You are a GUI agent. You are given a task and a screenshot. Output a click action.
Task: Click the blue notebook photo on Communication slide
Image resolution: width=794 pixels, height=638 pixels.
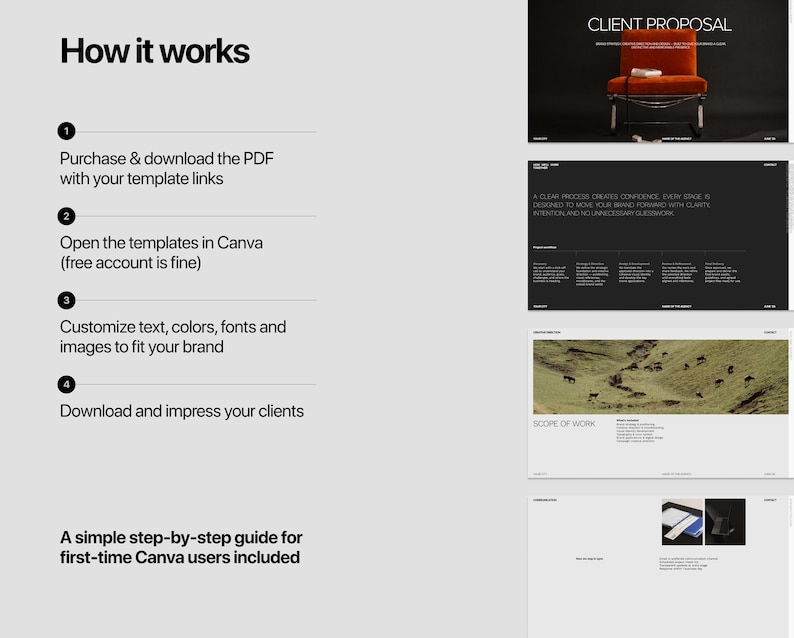pyautogui.click(x=682, y=522)
